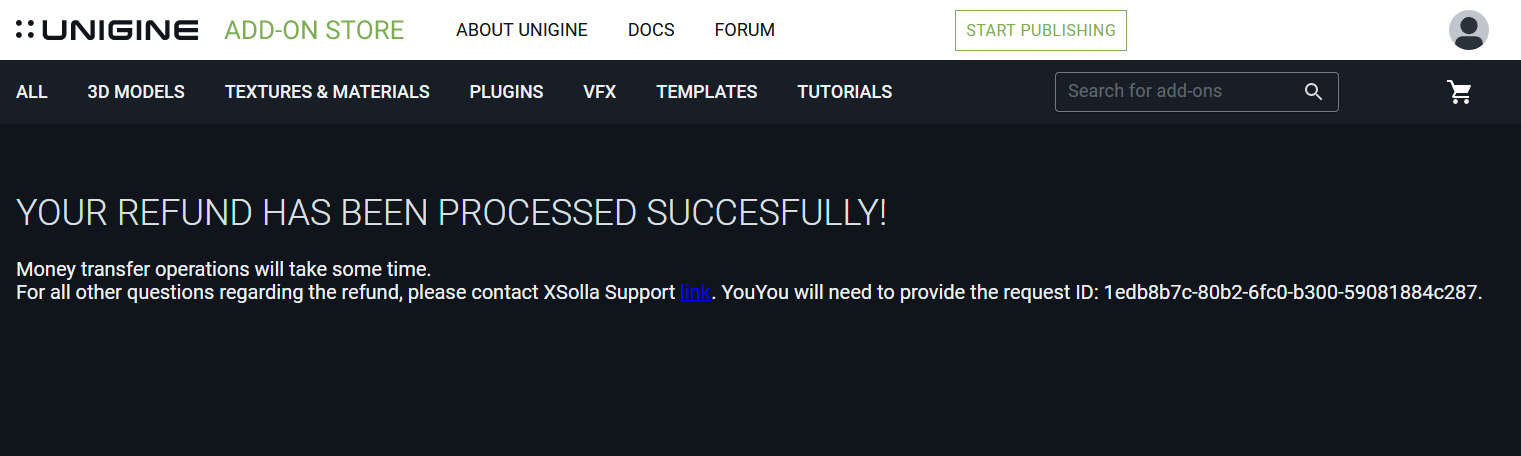Switch to TEXTURES & MATERIALS category
The height and width of the screenshot is (456, 1521).
(x=327, y=92)
